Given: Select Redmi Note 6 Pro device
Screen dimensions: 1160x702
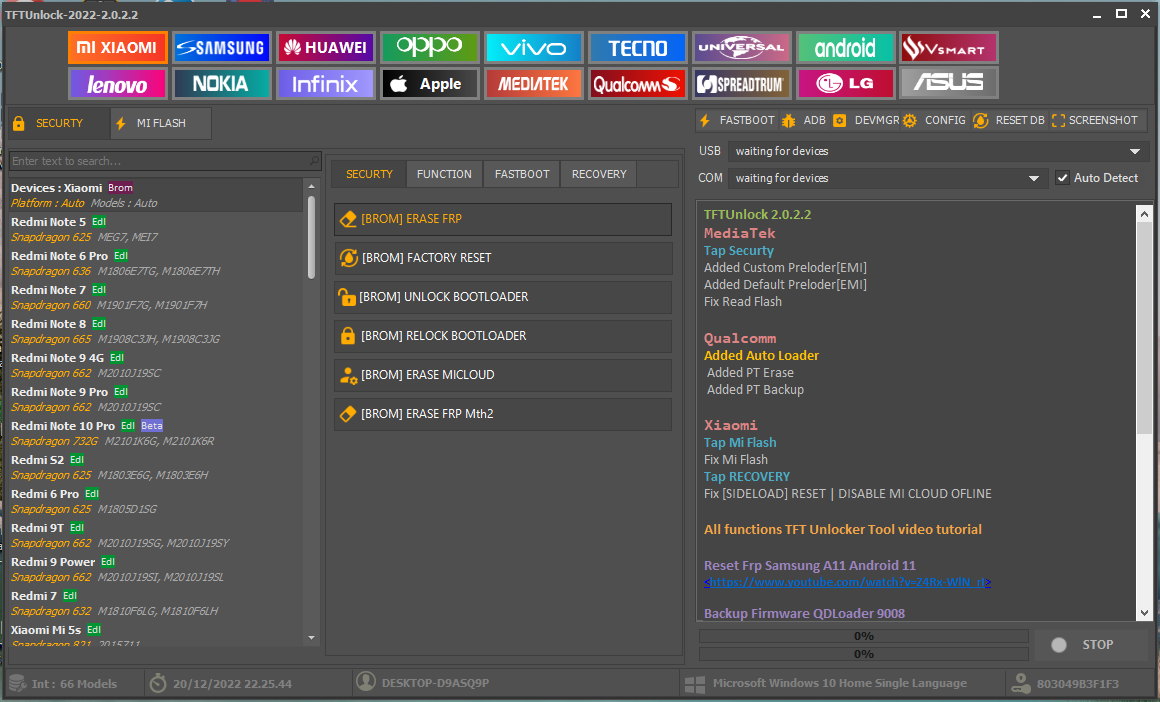Looking at the screenshot, I should tap(156, 263).
